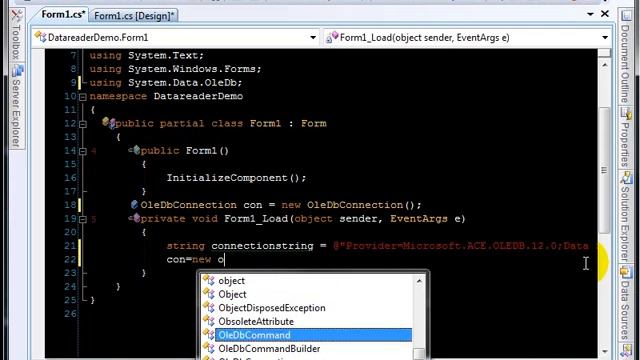Switch to the Form1.cs* tab
Screen dimensions: 640x360
click(62, 15)
